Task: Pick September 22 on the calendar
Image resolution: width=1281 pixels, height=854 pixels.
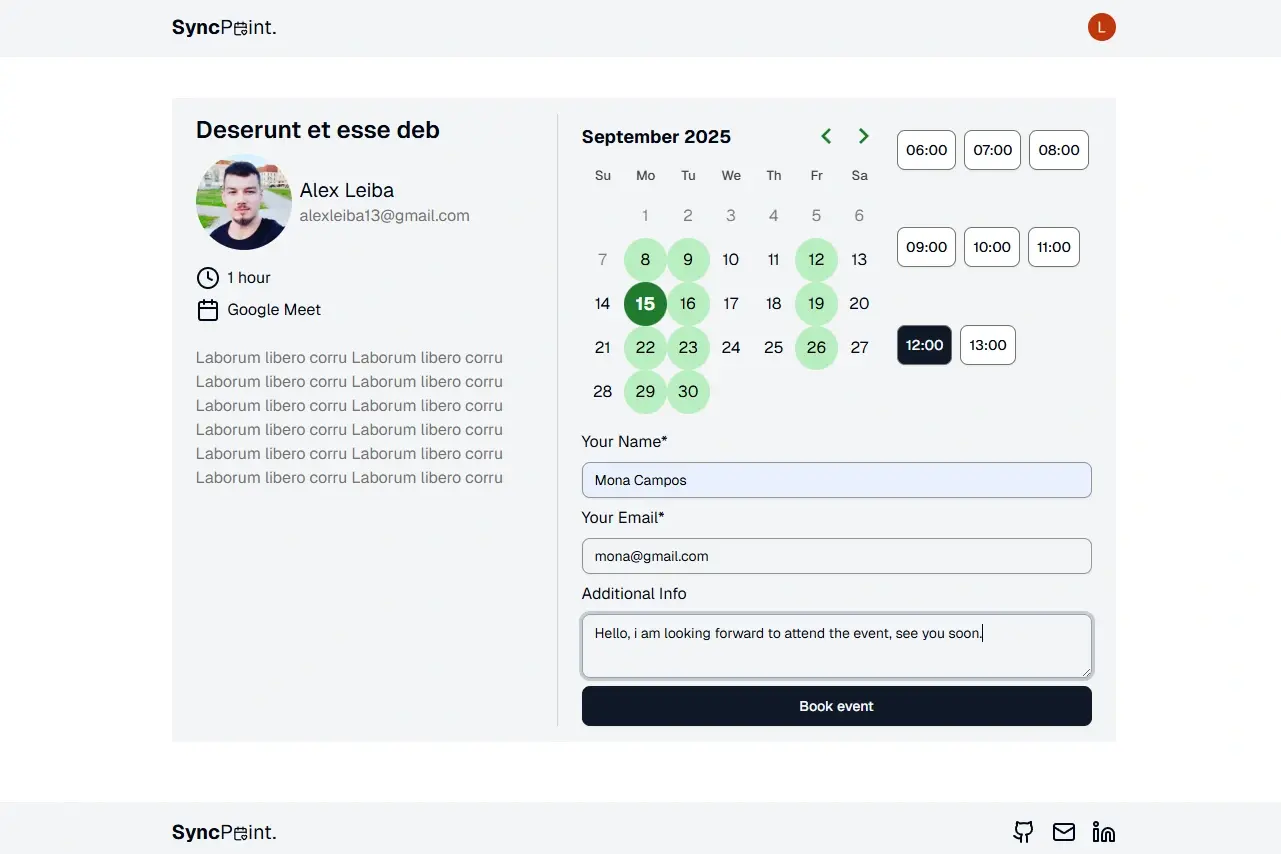Action: pyautogui.click(x=645, y=348)
